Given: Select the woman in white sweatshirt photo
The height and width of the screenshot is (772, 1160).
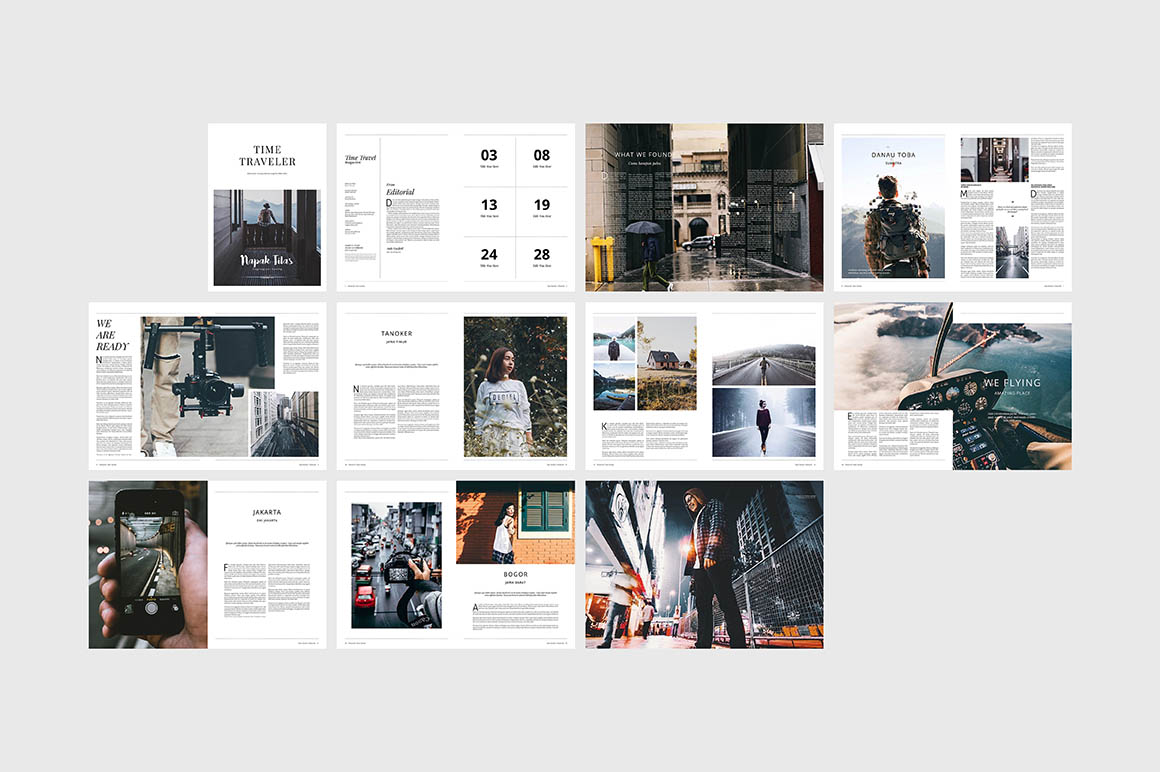Looking at the screenshot, I should tap(514, 386).
